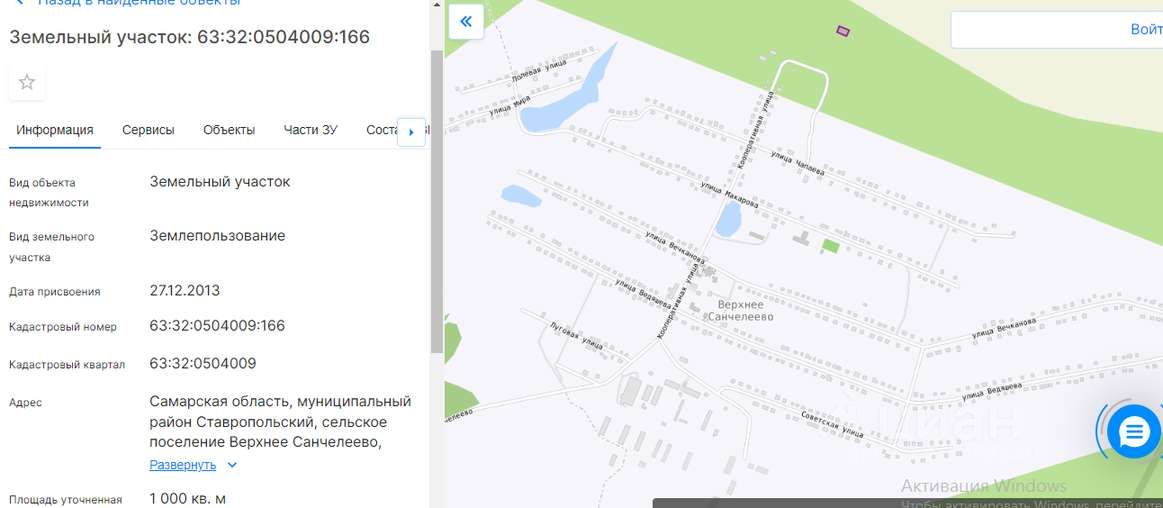This screenshot has height=508, width=1163.
Task: Click the info panel vertical scrollbar
Action: click(436, 200)
